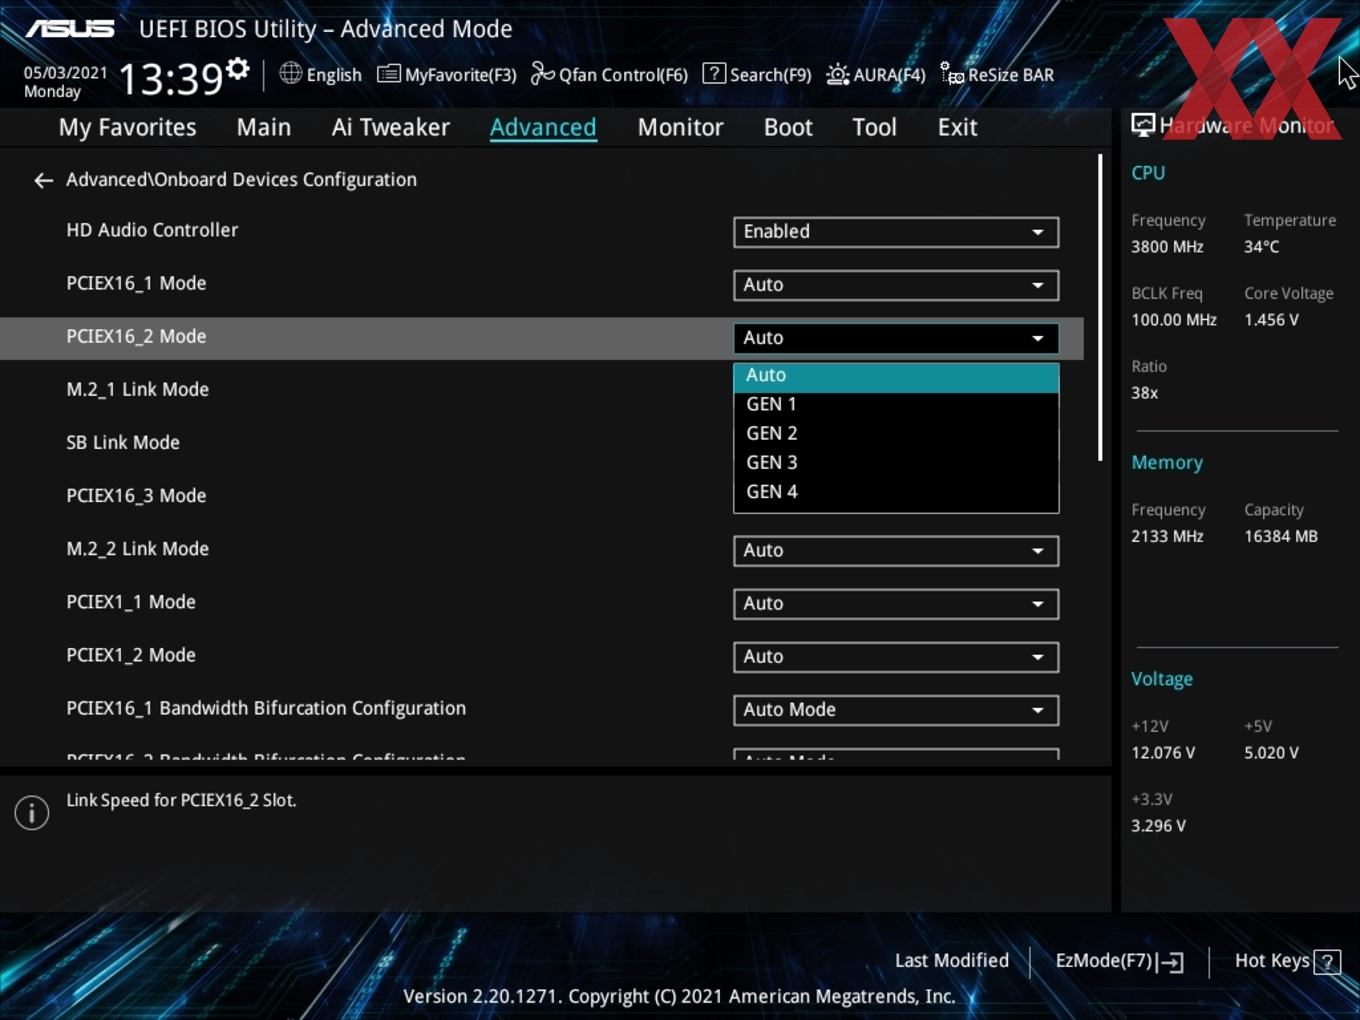The image size is (1360, 1020).
Task: Switch to My Favorites tab
Action: 127,127
